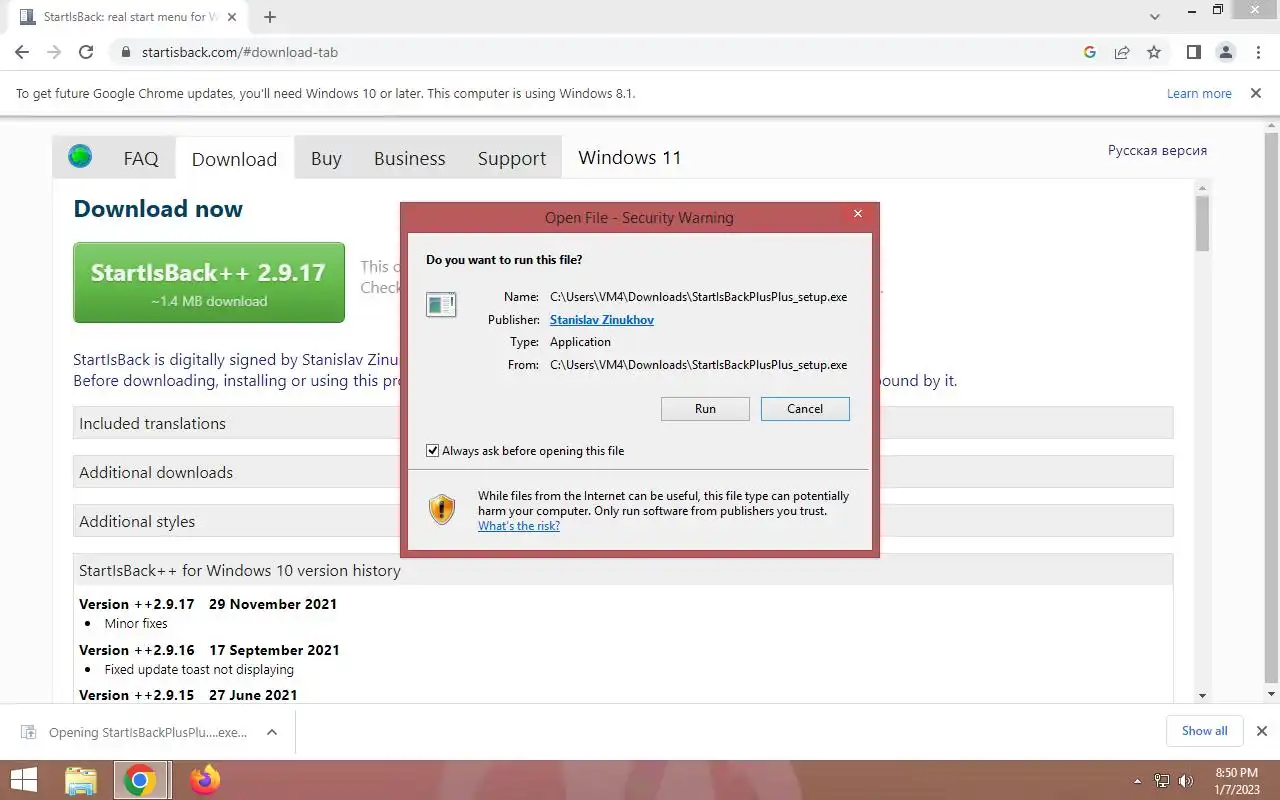Open Stanislav Zinukhov publisher link

(x=602, y=320)
